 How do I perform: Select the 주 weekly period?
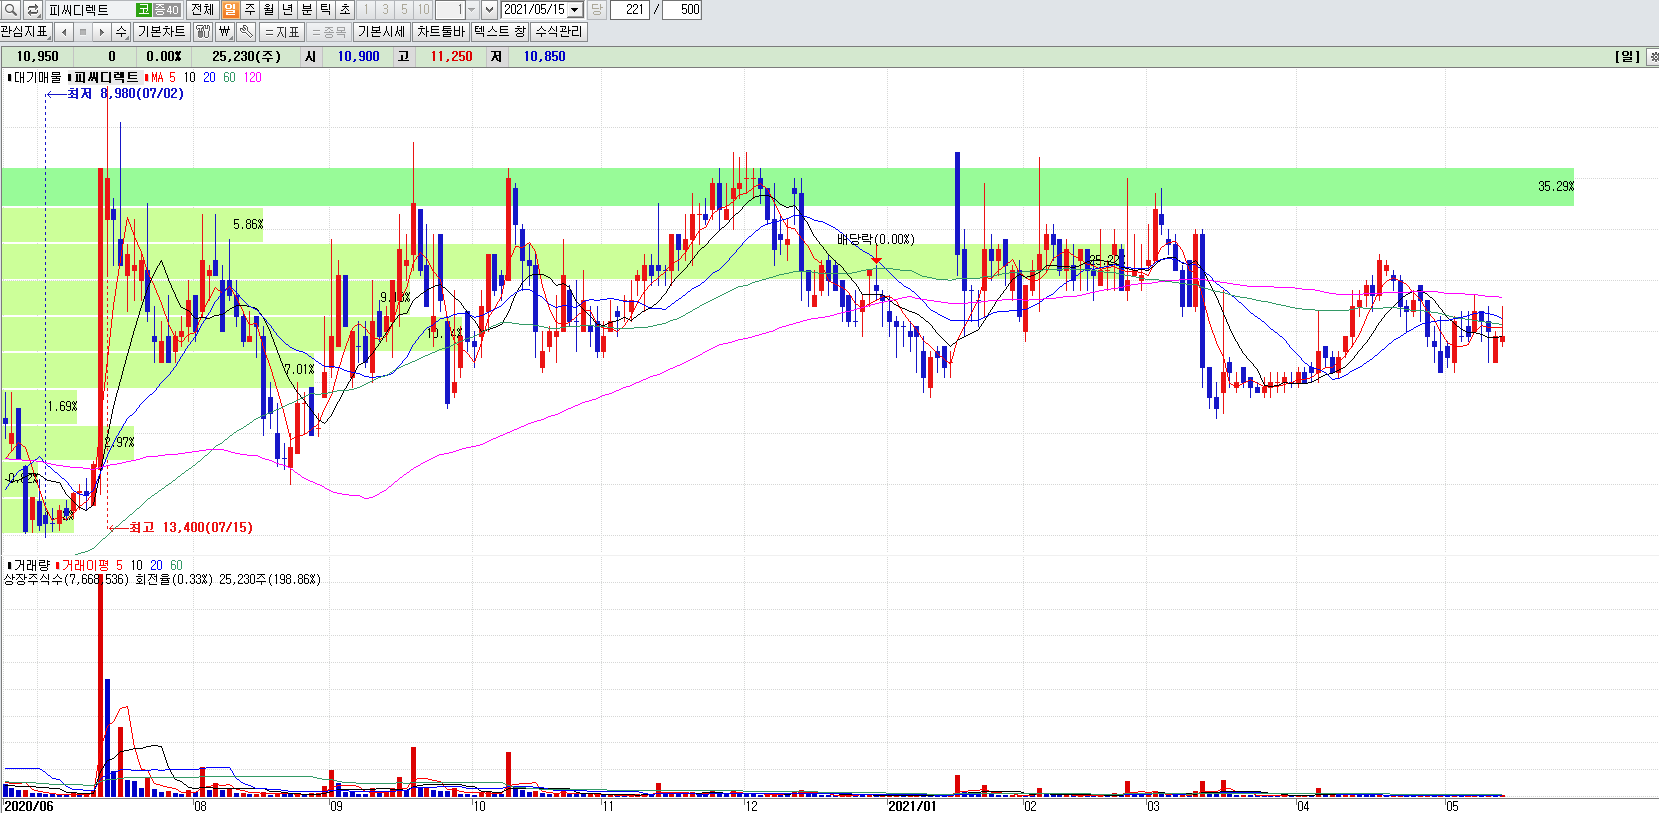click(x=250, y=10)
